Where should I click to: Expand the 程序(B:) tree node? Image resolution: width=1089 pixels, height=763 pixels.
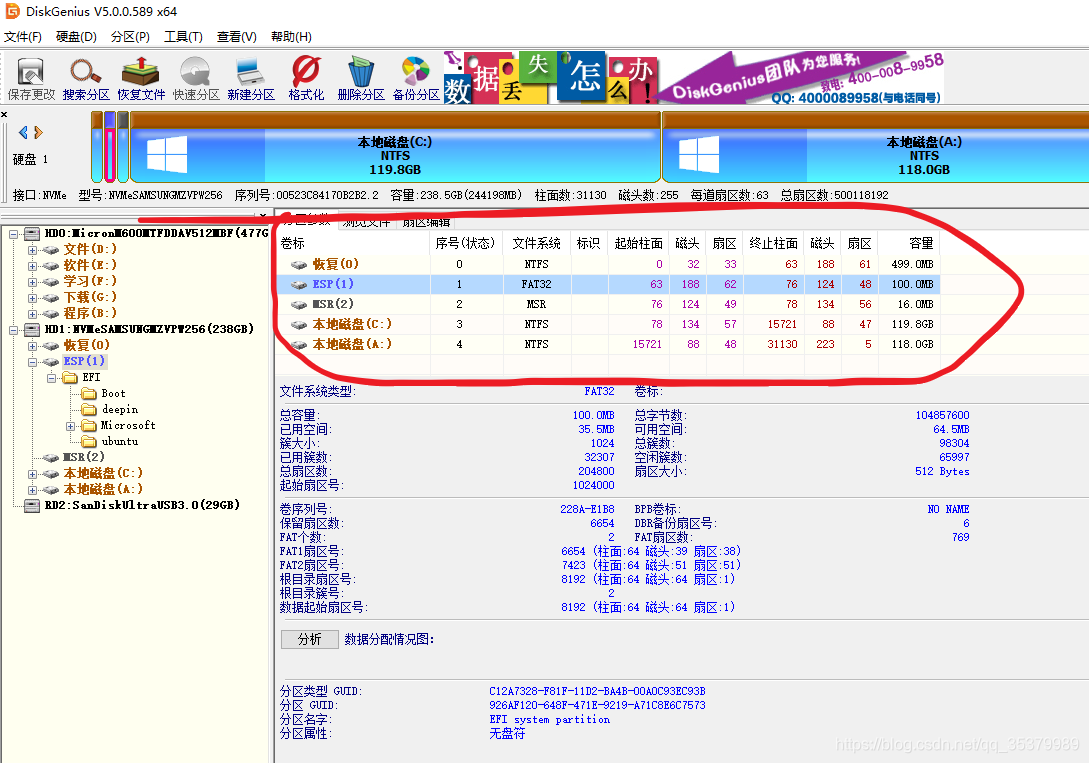coord(32,313)
